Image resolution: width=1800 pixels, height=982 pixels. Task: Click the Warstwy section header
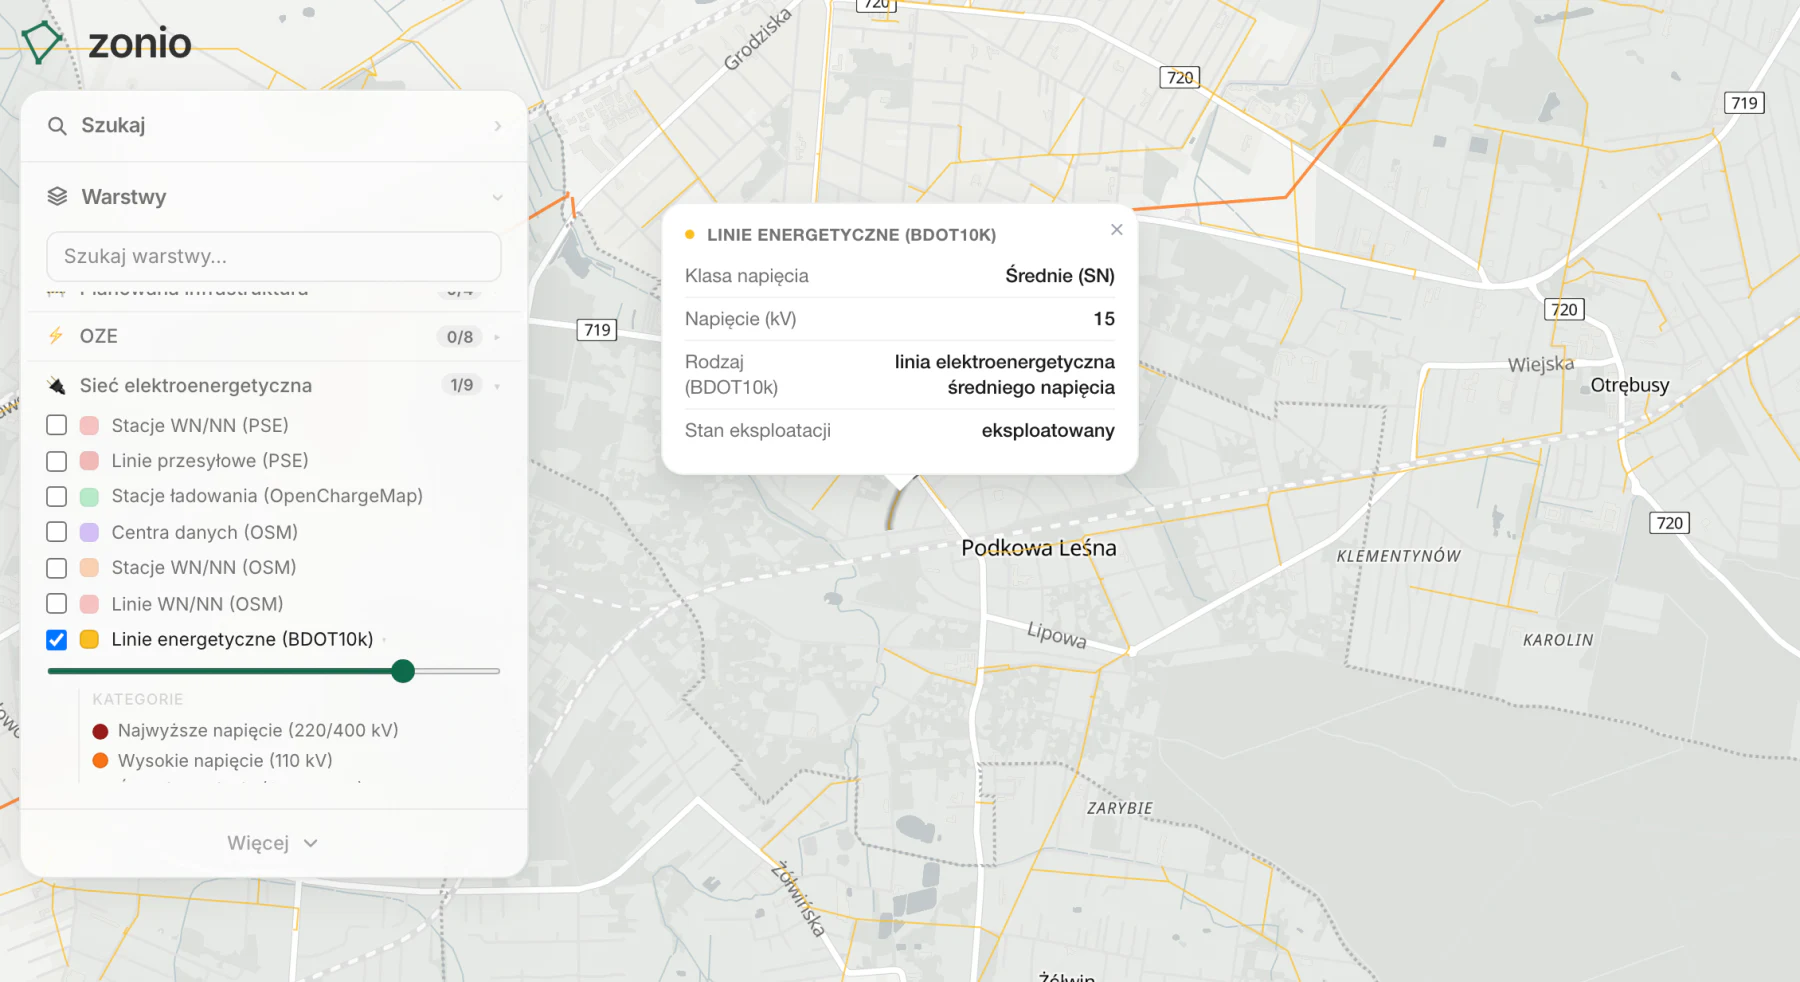(x=274, y=197)
